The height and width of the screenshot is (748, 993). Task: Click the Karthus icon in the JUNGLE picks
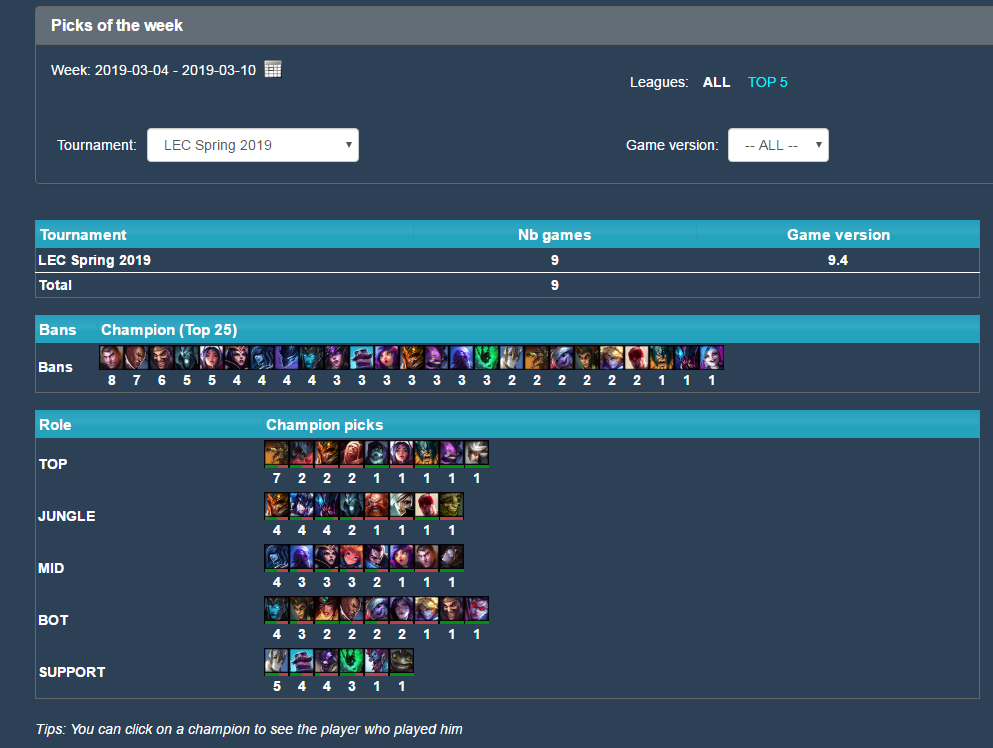point(351,505)
